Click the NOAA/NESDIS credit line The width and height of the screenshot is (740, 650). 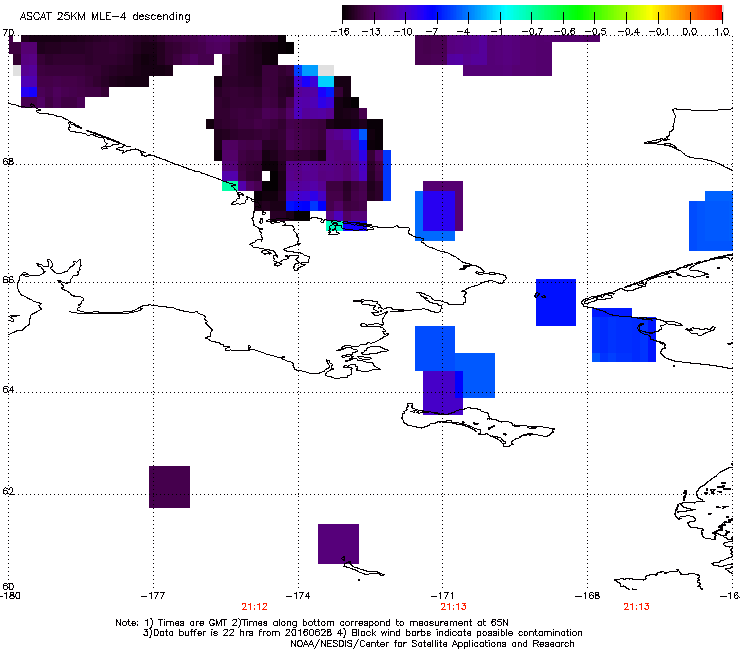click(432, 644)
